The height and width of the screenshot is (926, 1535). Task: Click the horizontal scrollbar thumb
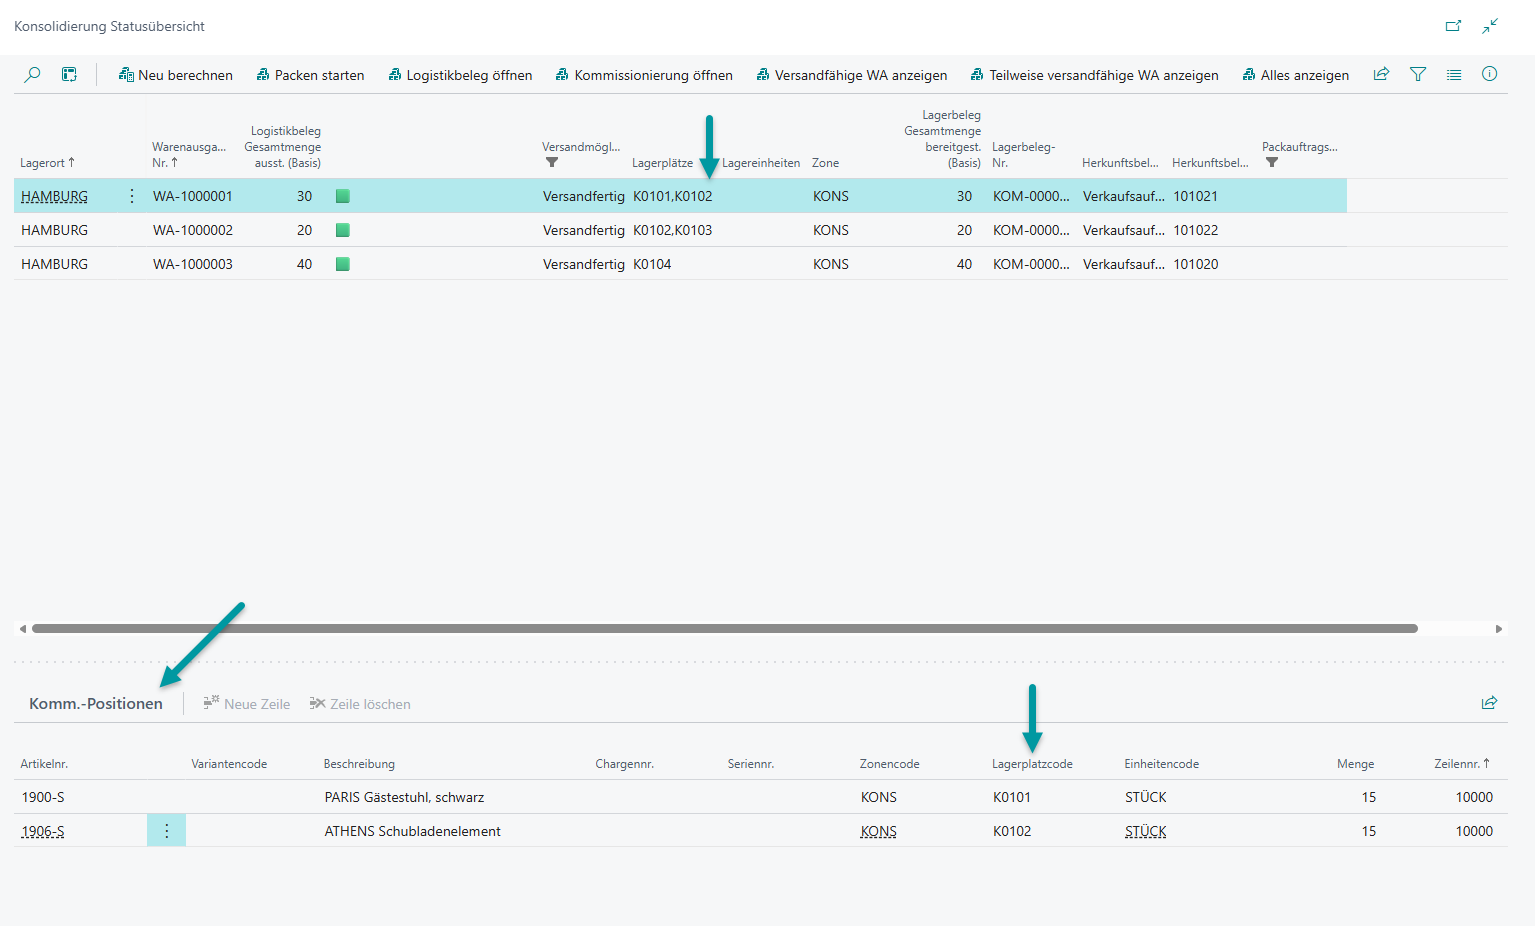[x=725, y=629]
